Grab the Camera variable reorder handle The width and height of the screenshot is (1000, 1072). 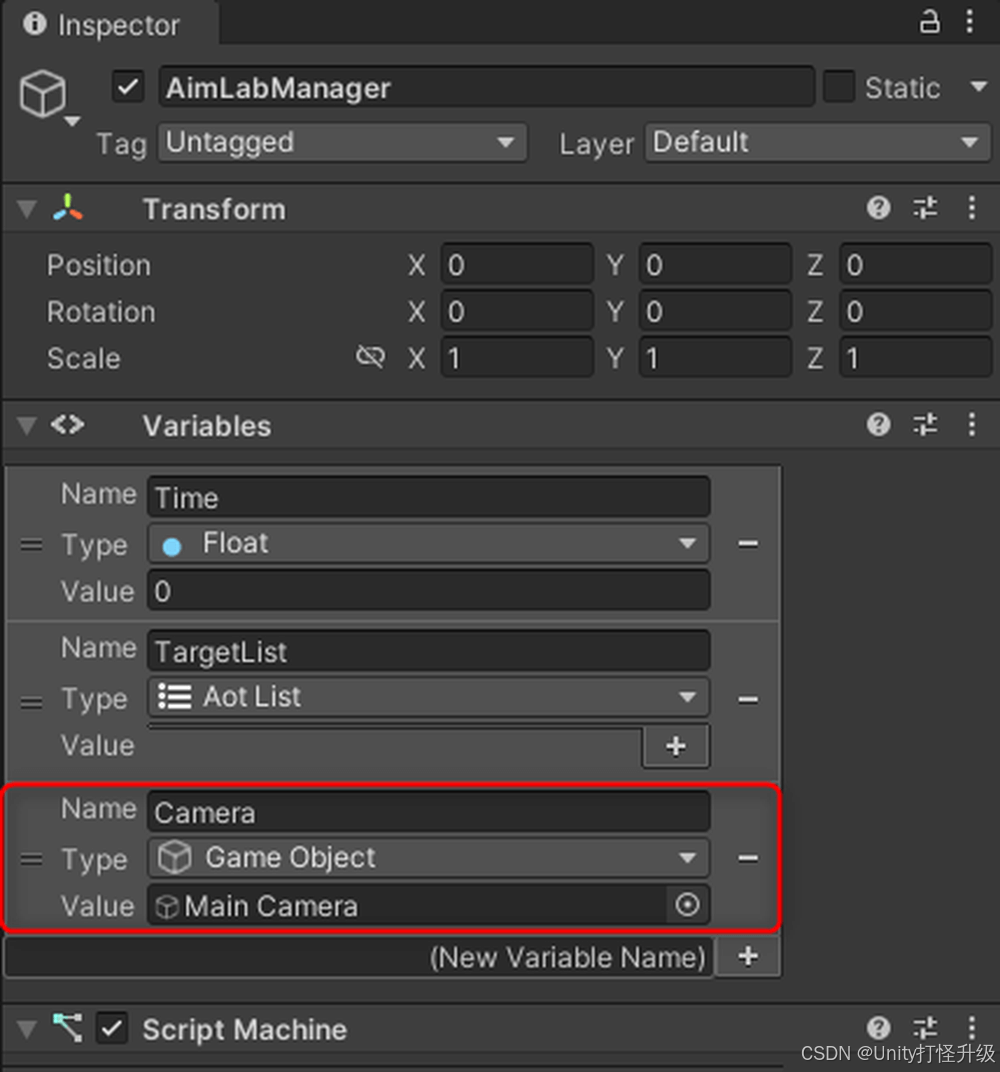click(31, 859)
